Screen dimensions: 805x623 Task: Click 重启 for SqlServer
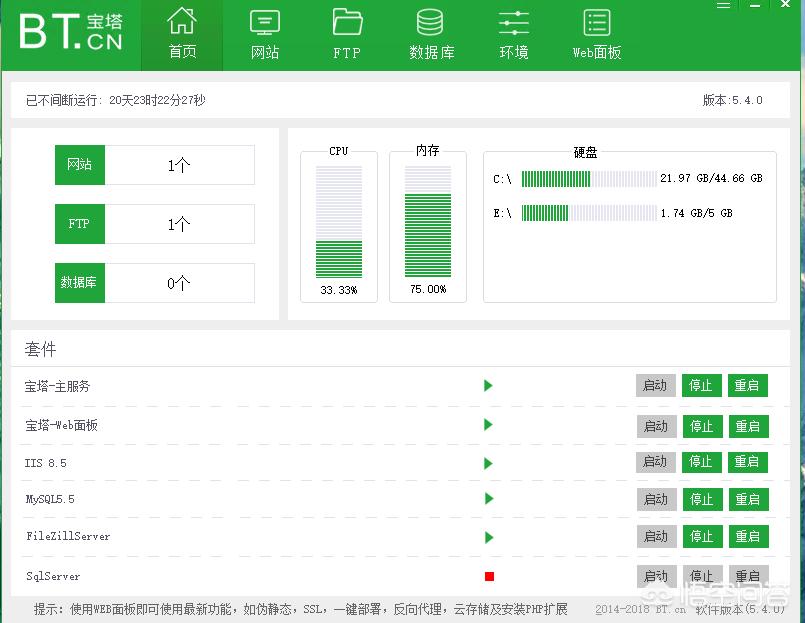[749, 576]
